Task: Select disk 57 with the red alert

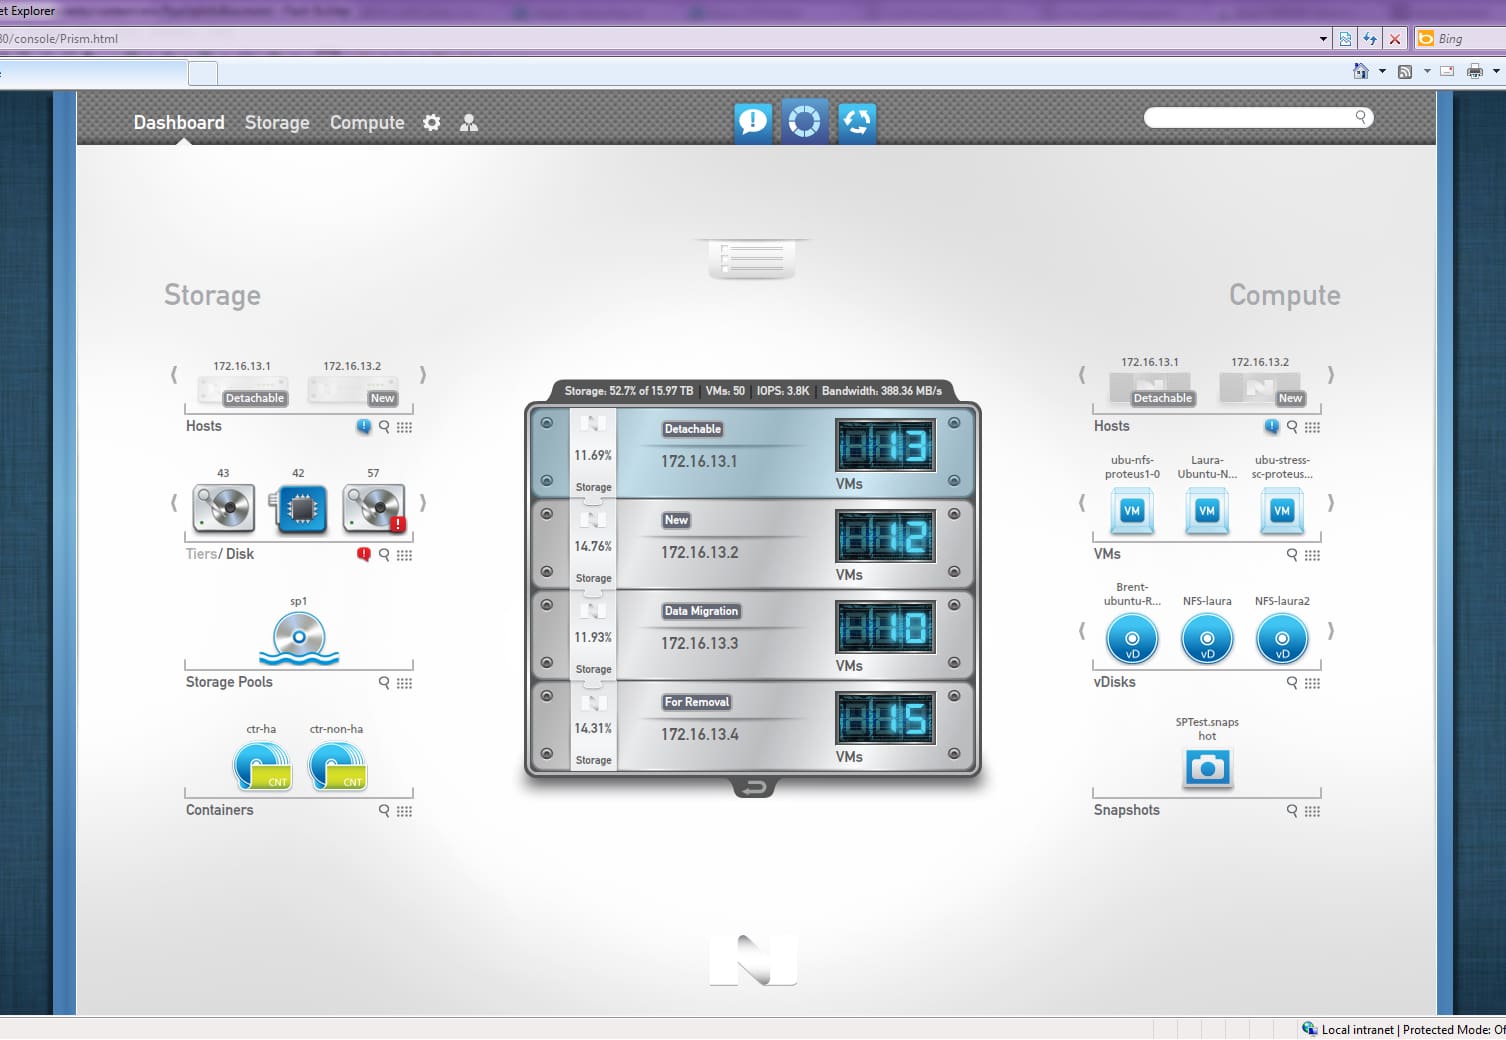Action: coord(374,508)
